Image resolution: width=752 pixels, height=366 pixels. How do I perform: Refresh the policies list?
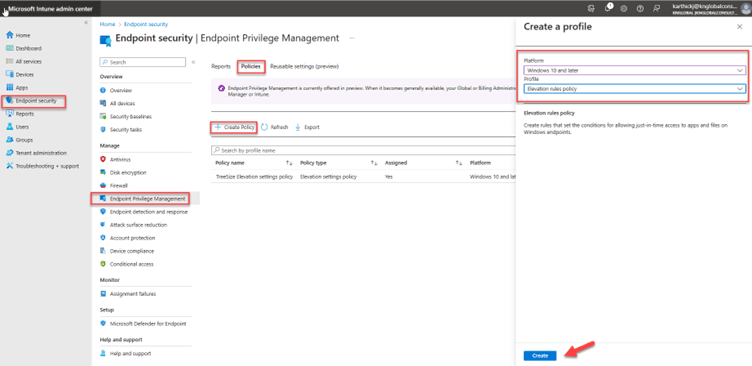click(x=275, y=127)
